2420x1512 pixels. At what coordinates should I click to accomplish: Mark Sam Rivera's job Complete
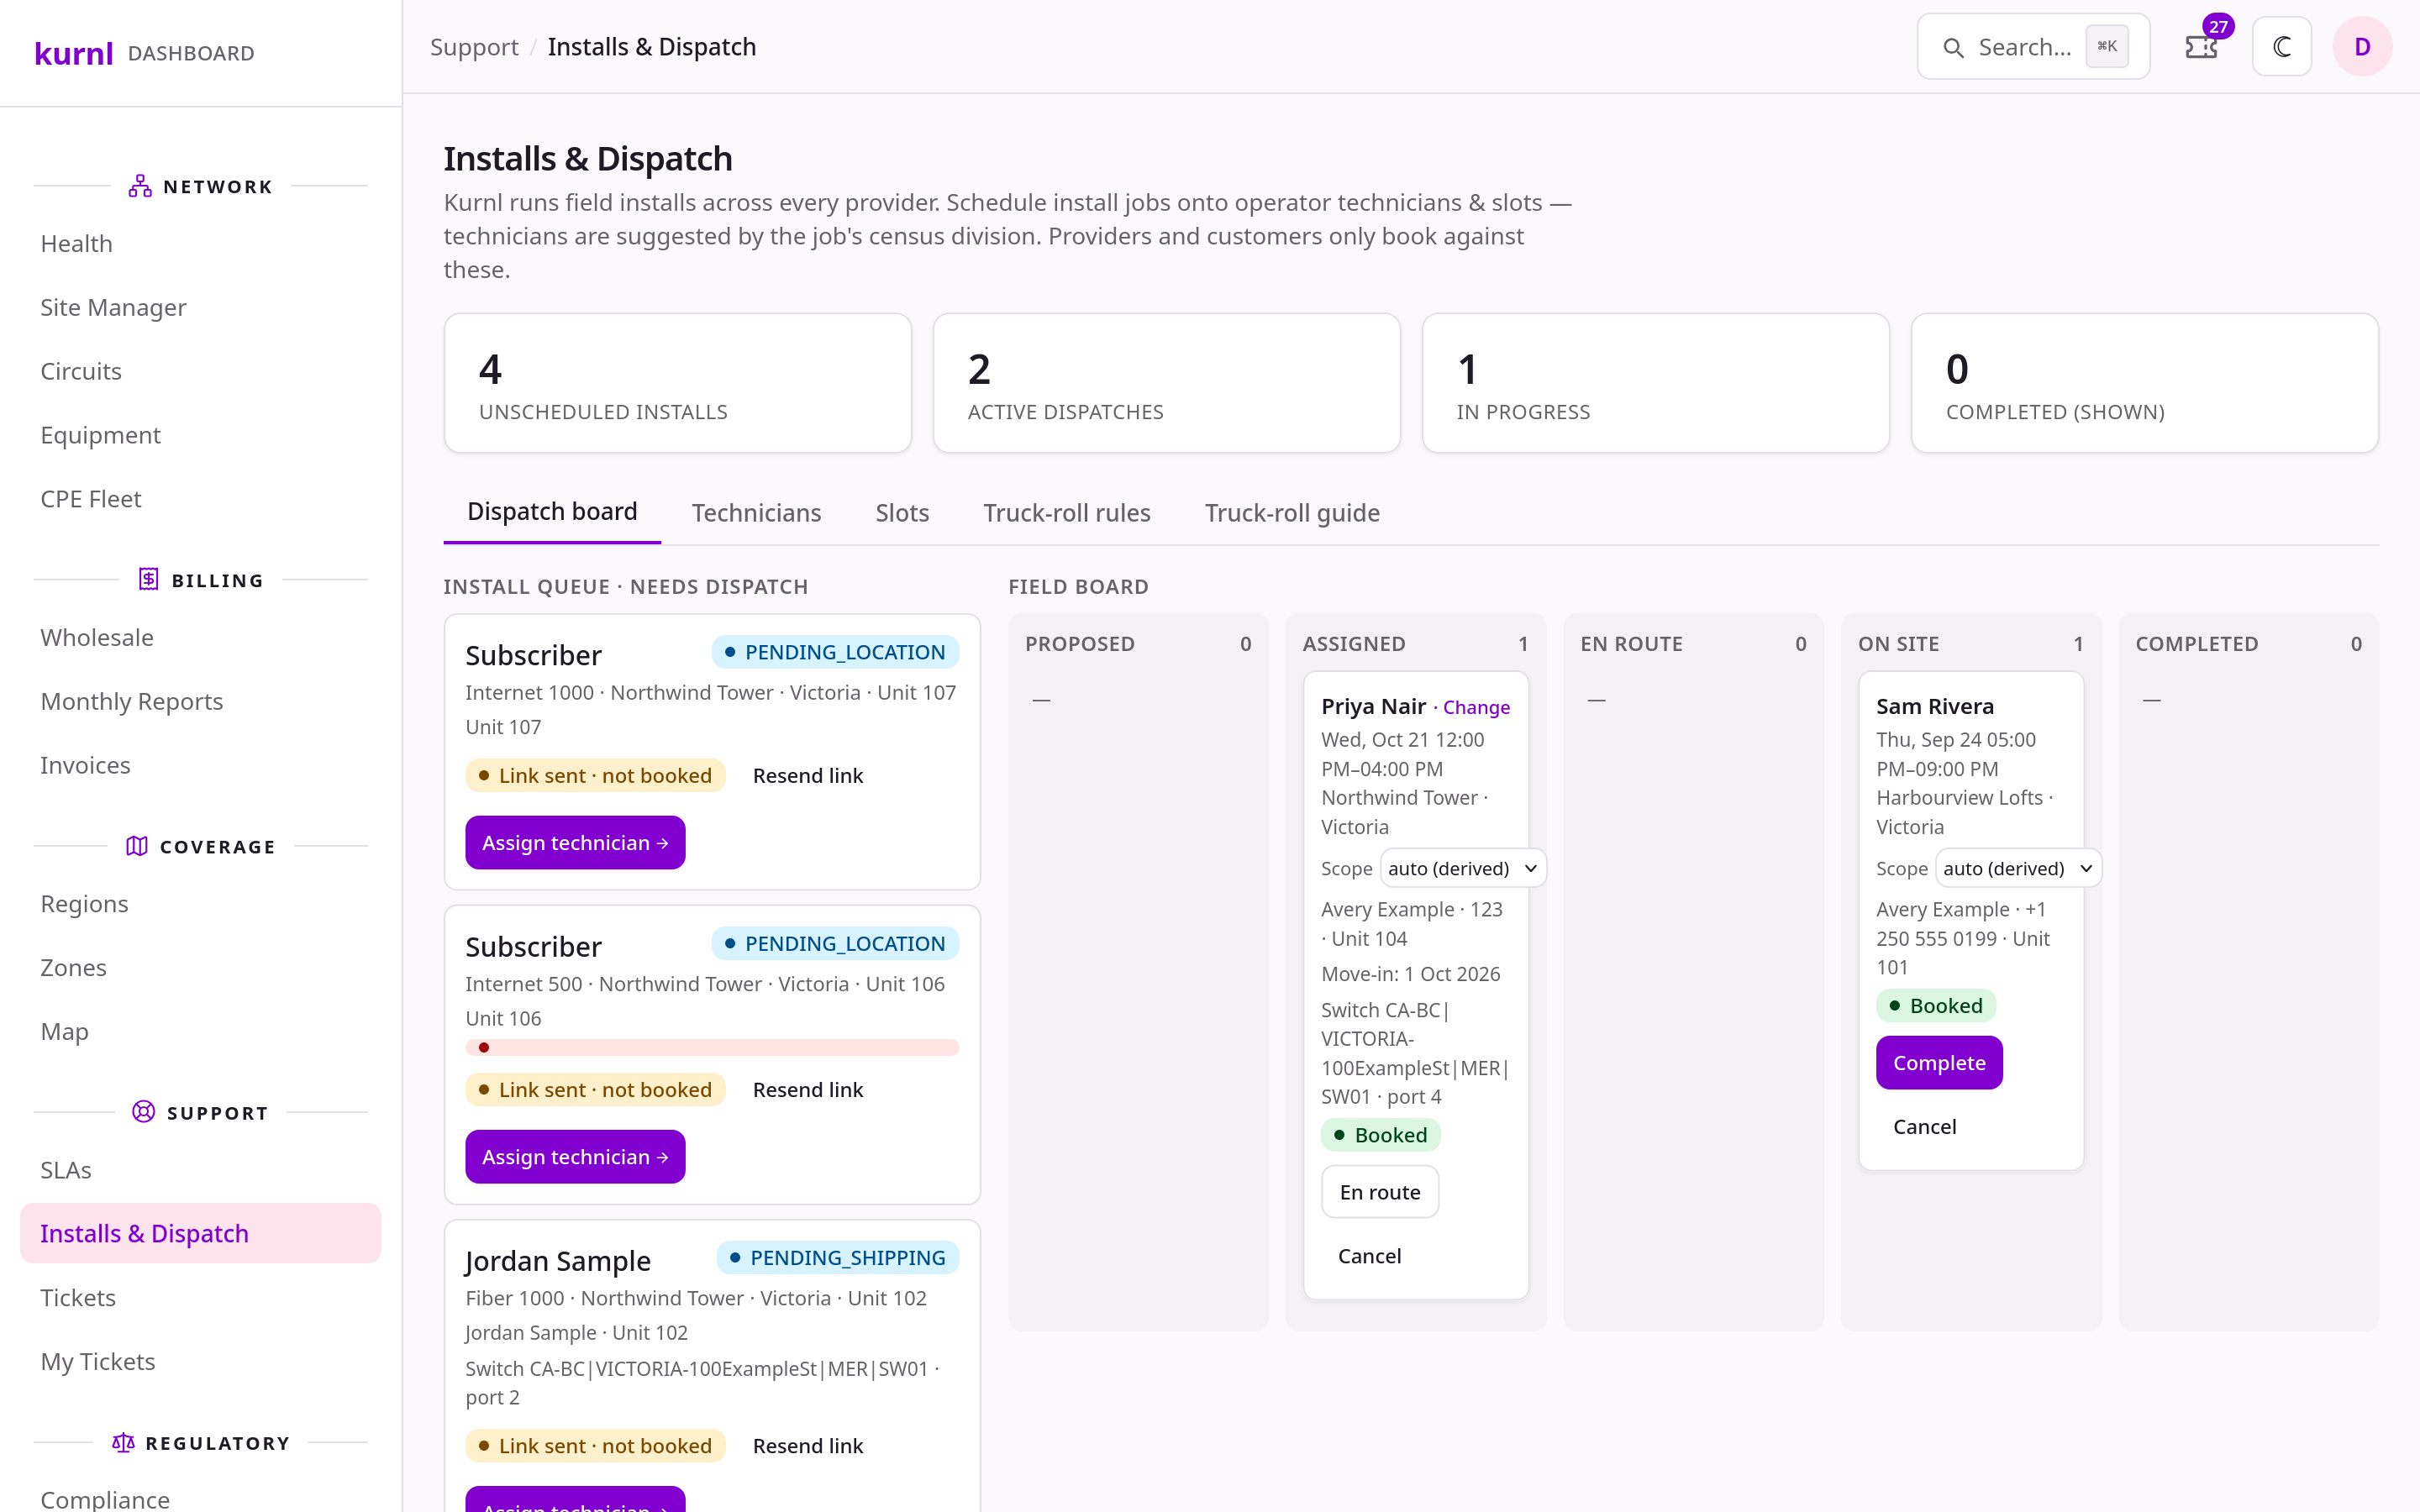(x=1938, y=1062)
